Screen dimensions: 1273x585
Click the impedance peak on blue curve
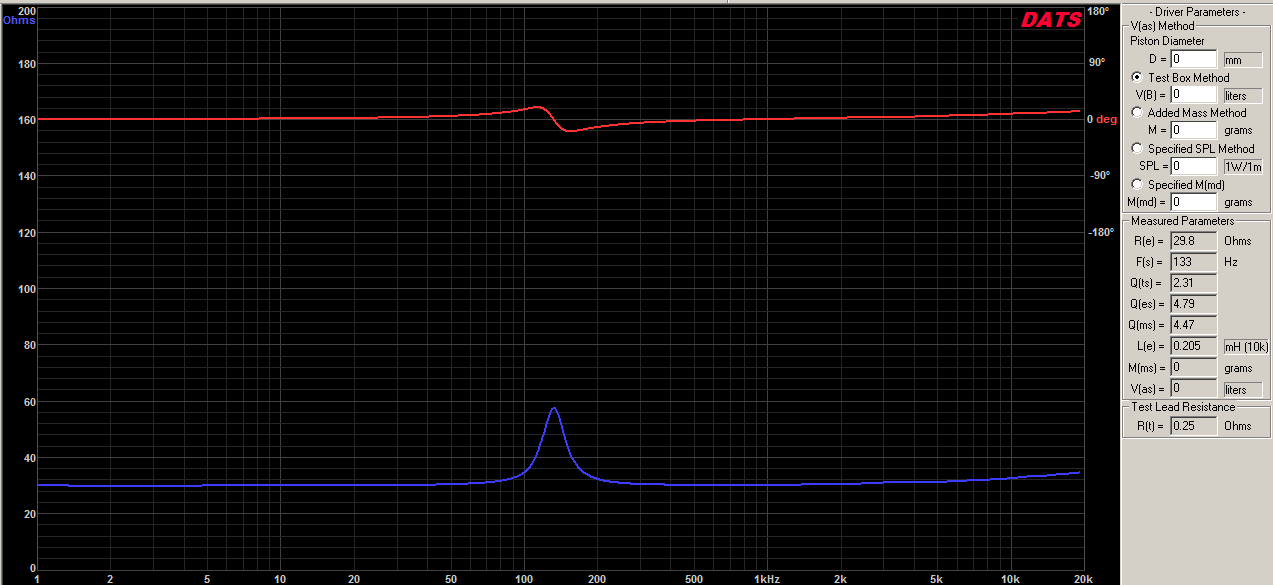point(553,408)
